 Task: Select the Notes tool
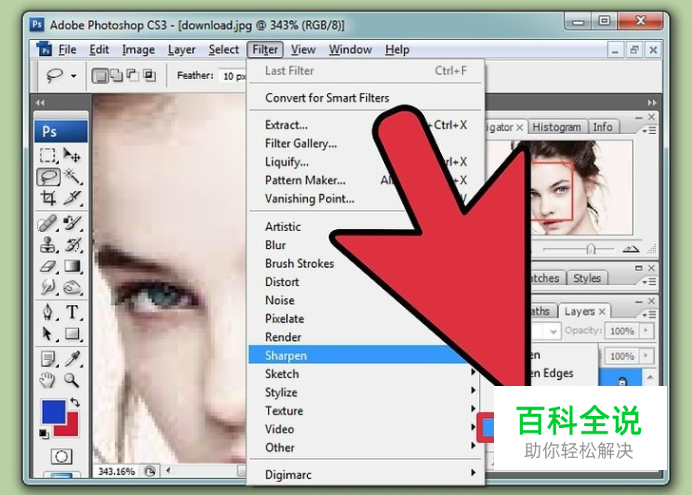[x=48, y=359]
